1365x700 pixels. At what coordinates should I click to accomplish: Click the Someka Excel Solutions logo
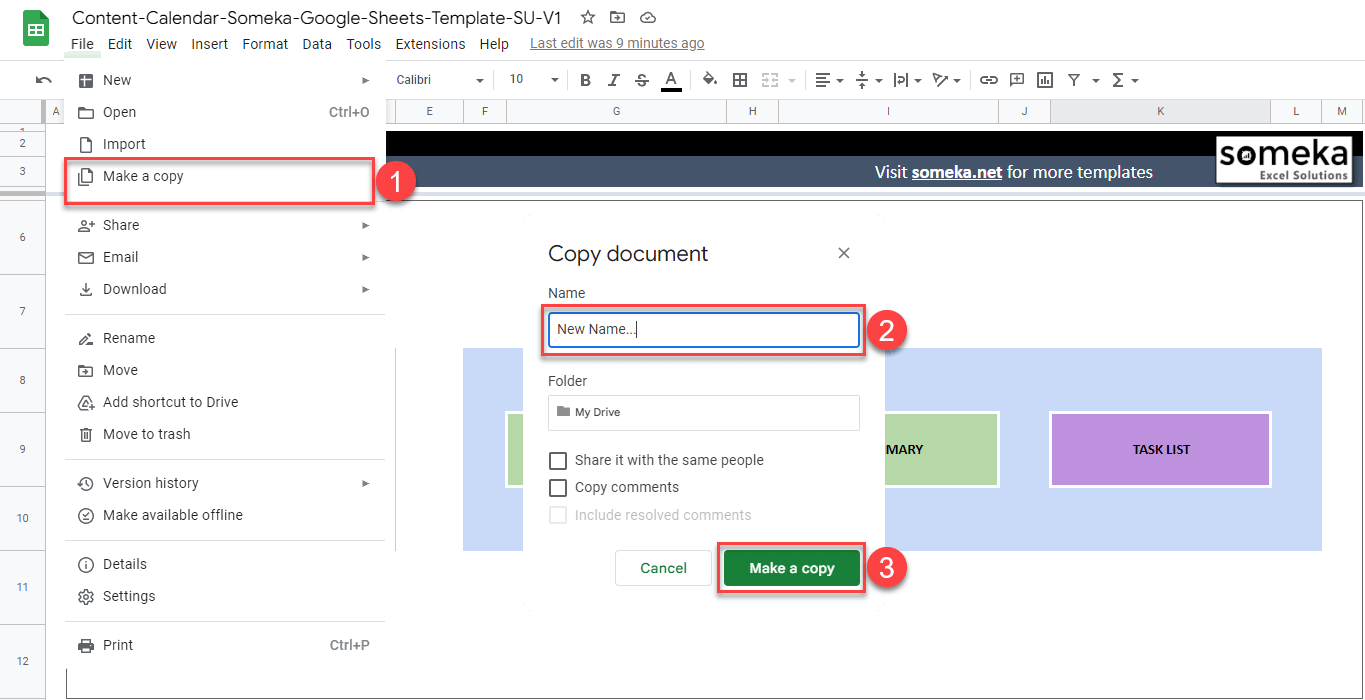[1284, 160]
